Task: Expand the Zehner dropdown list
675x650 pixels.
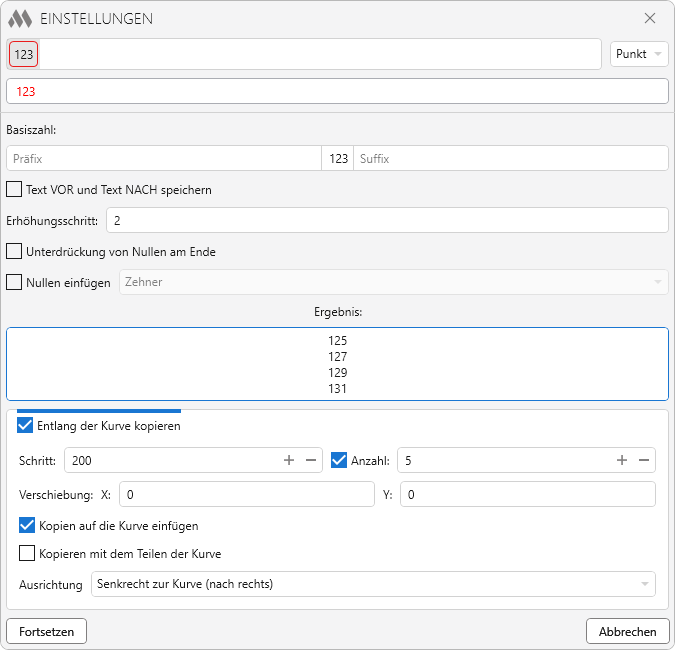Action: tap(393, 282)
